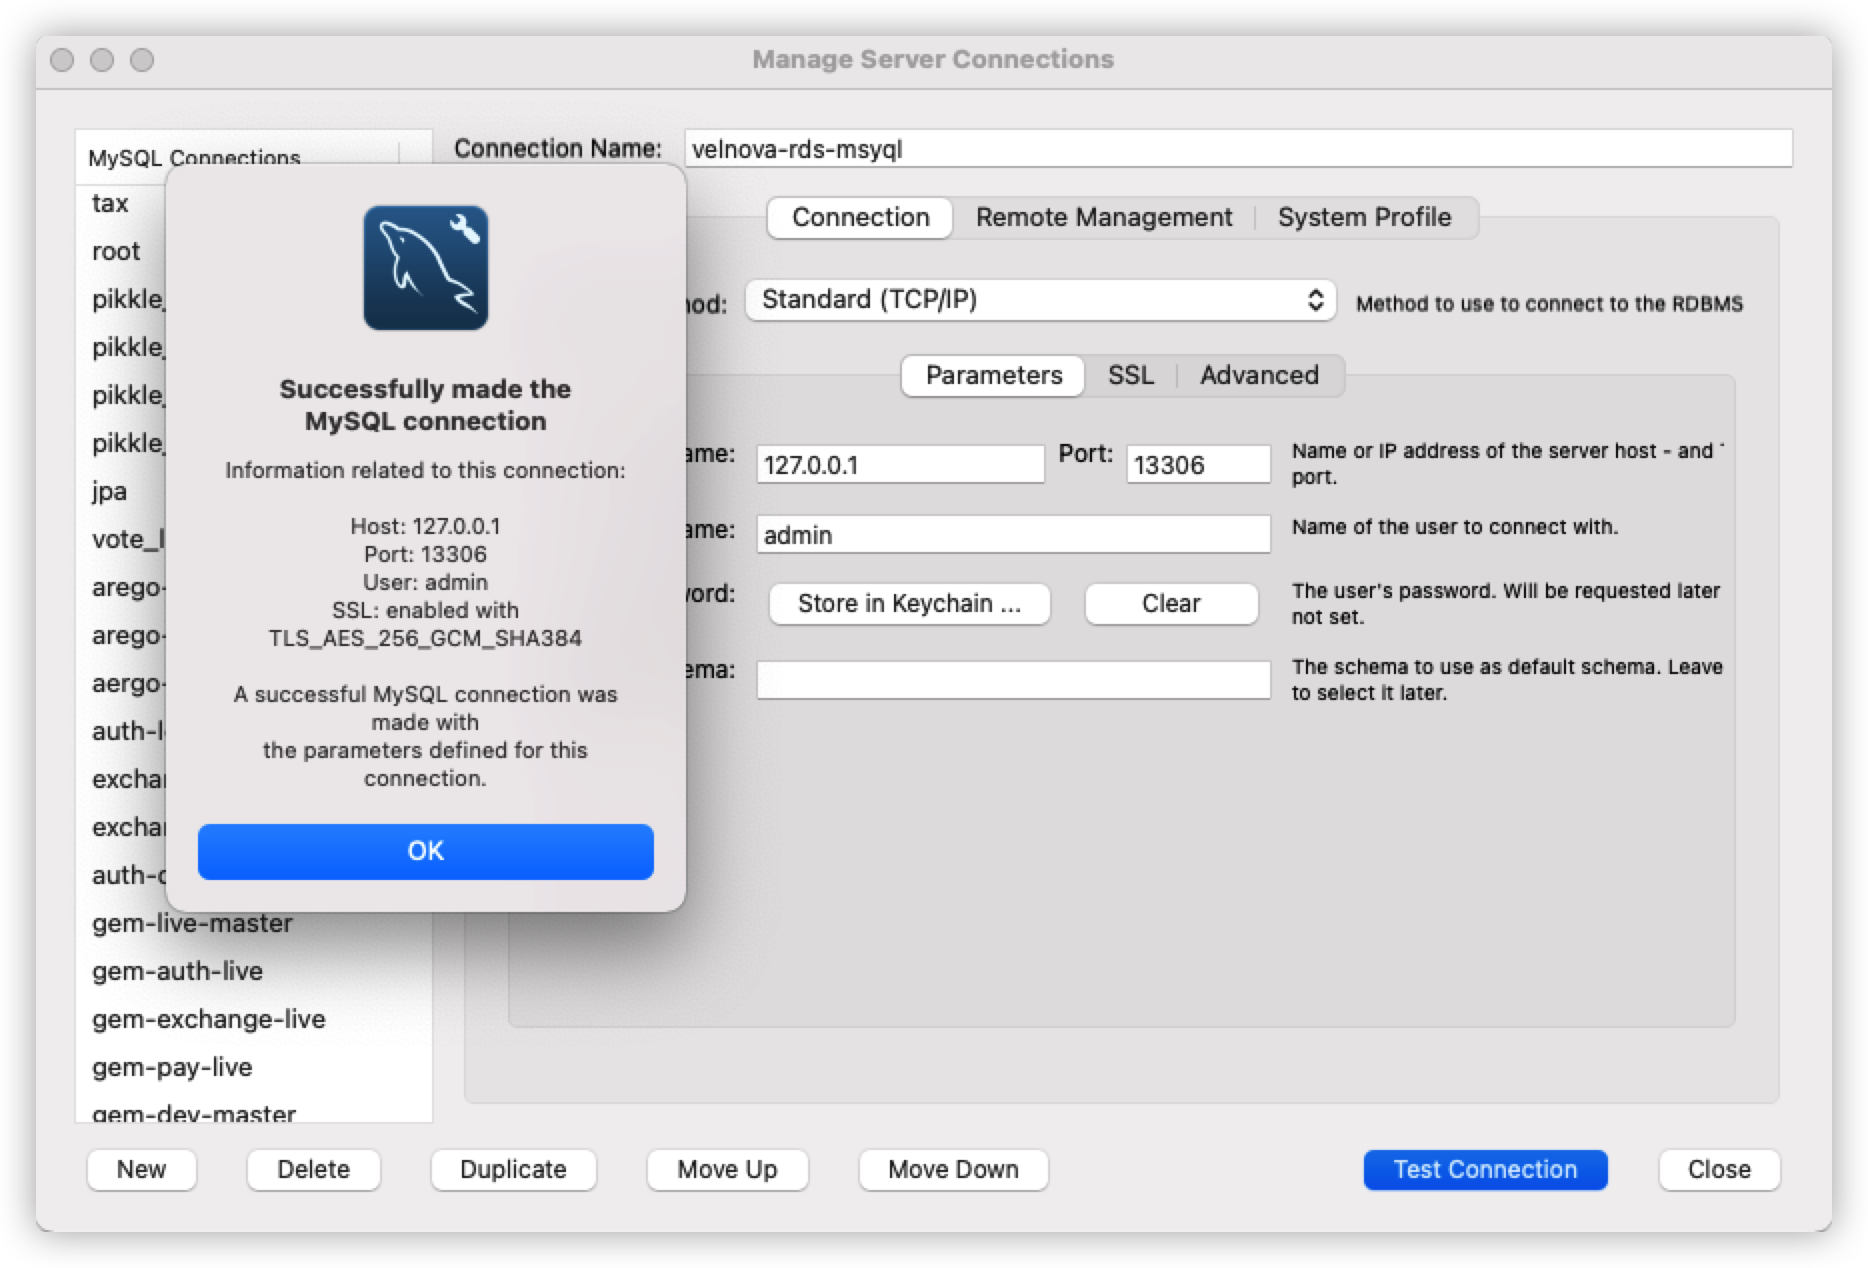Open the Advanced sub-tab

[1259, 375]
